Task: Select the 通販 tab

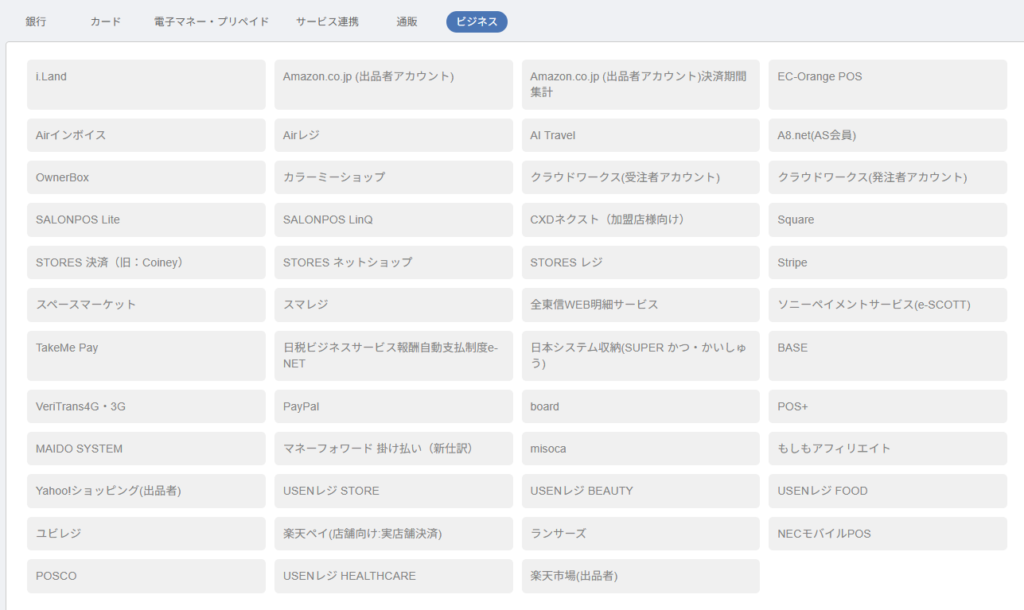Action: coord(406,22)
